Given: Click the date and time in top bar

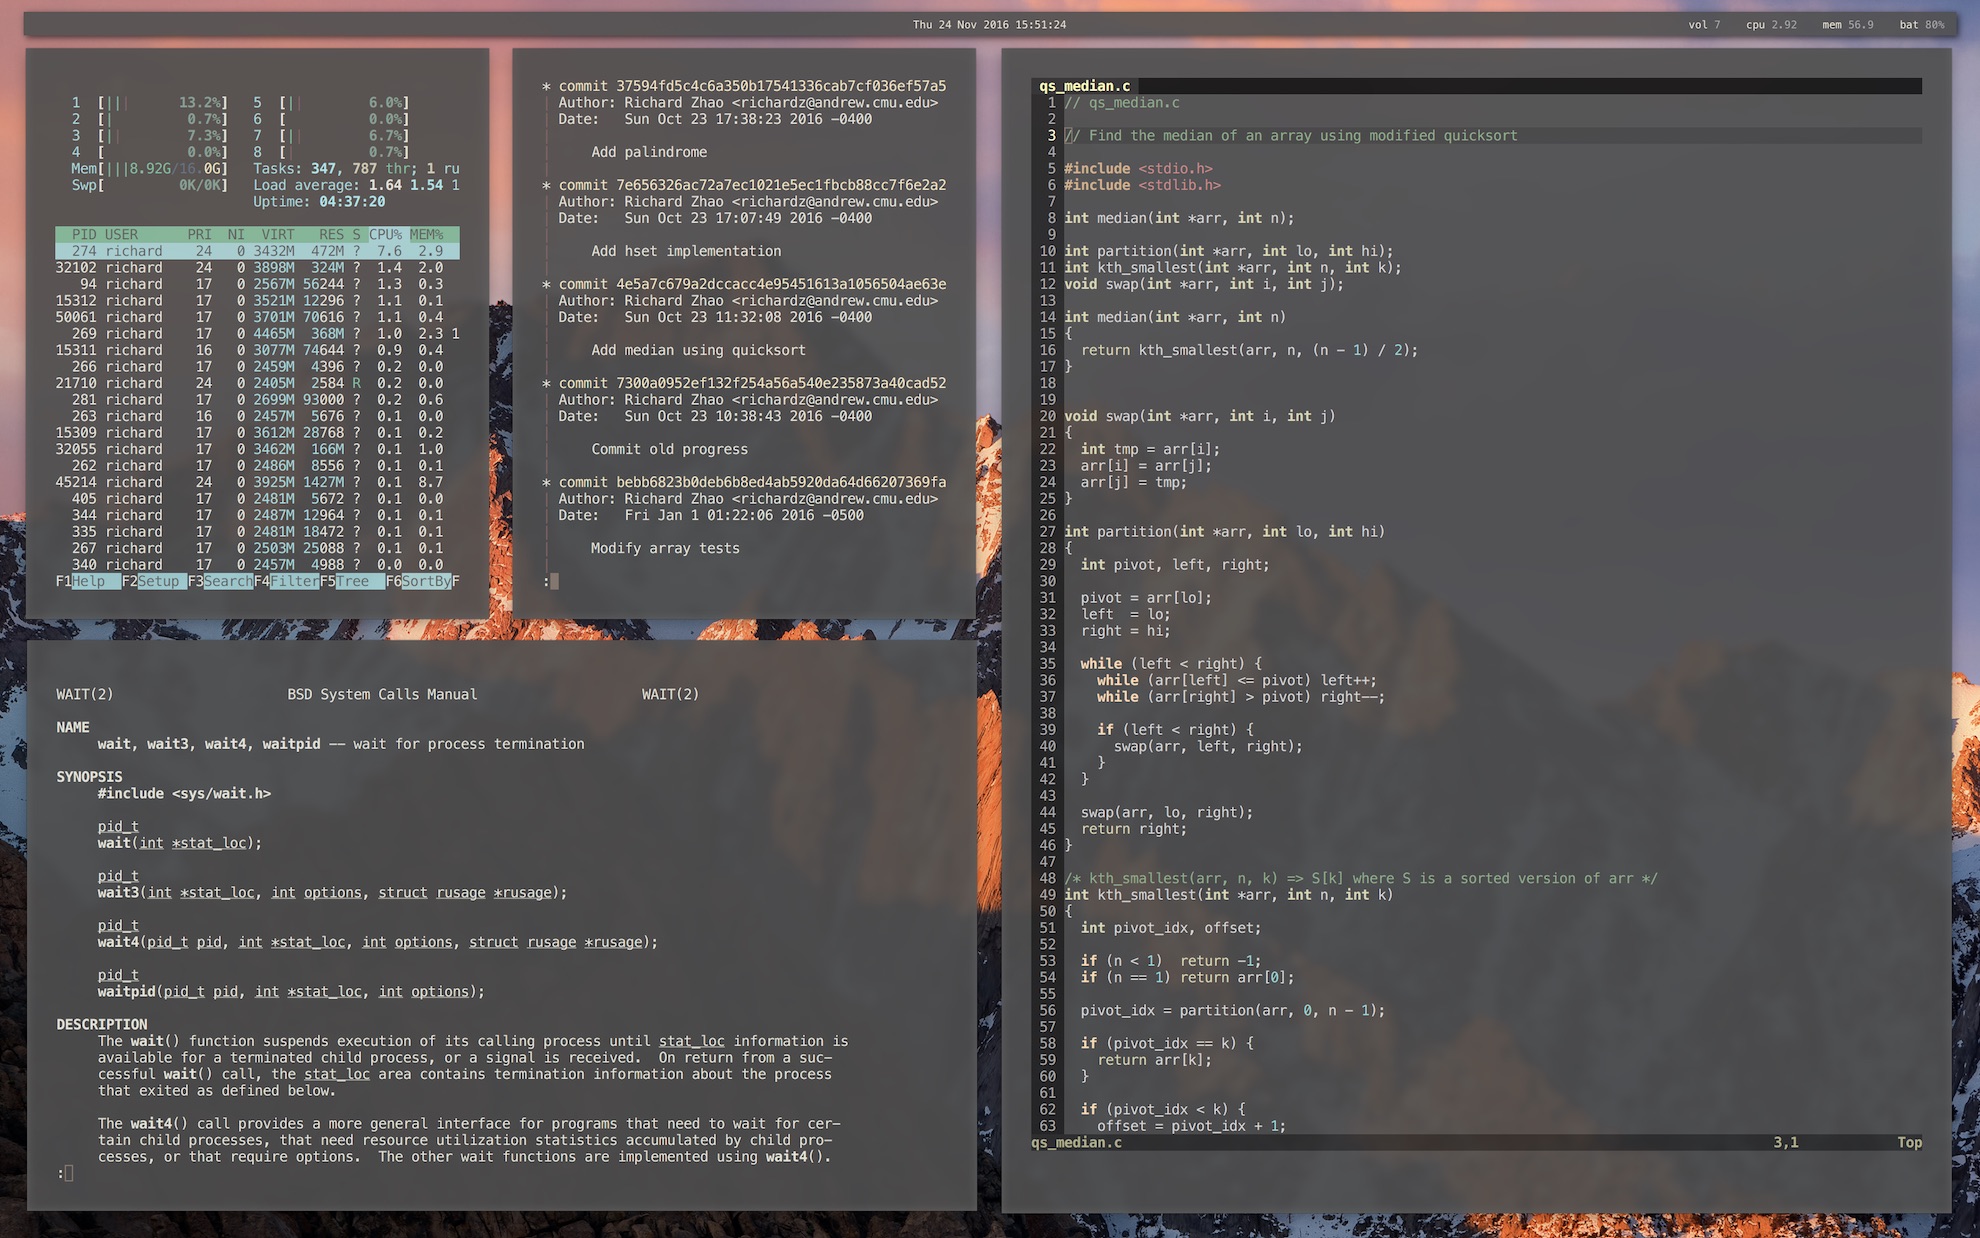Looking at the screenshot, I should (989, 24).
